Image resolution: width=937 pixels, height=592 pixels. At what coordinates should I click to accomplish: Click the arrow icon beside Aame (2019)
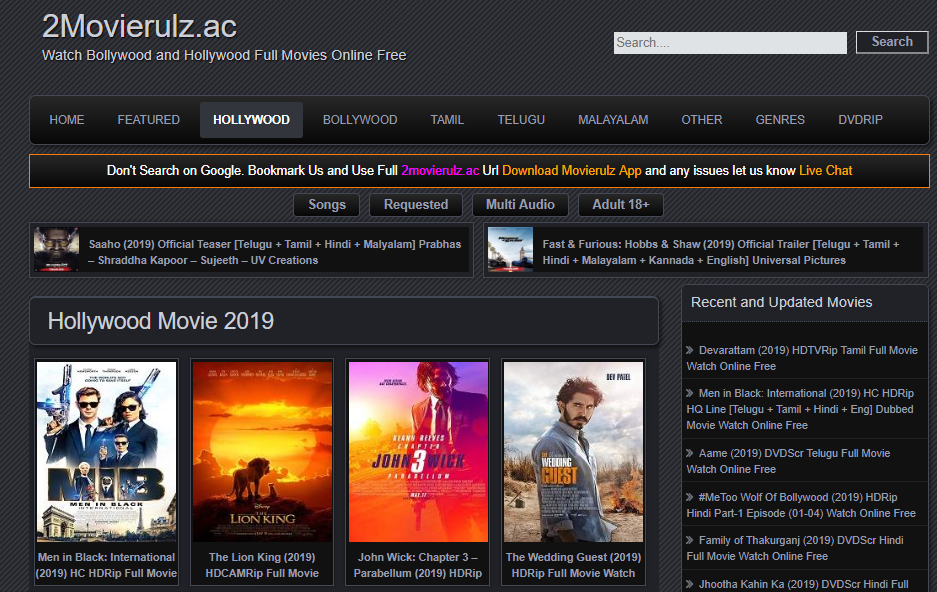[690, 453]
